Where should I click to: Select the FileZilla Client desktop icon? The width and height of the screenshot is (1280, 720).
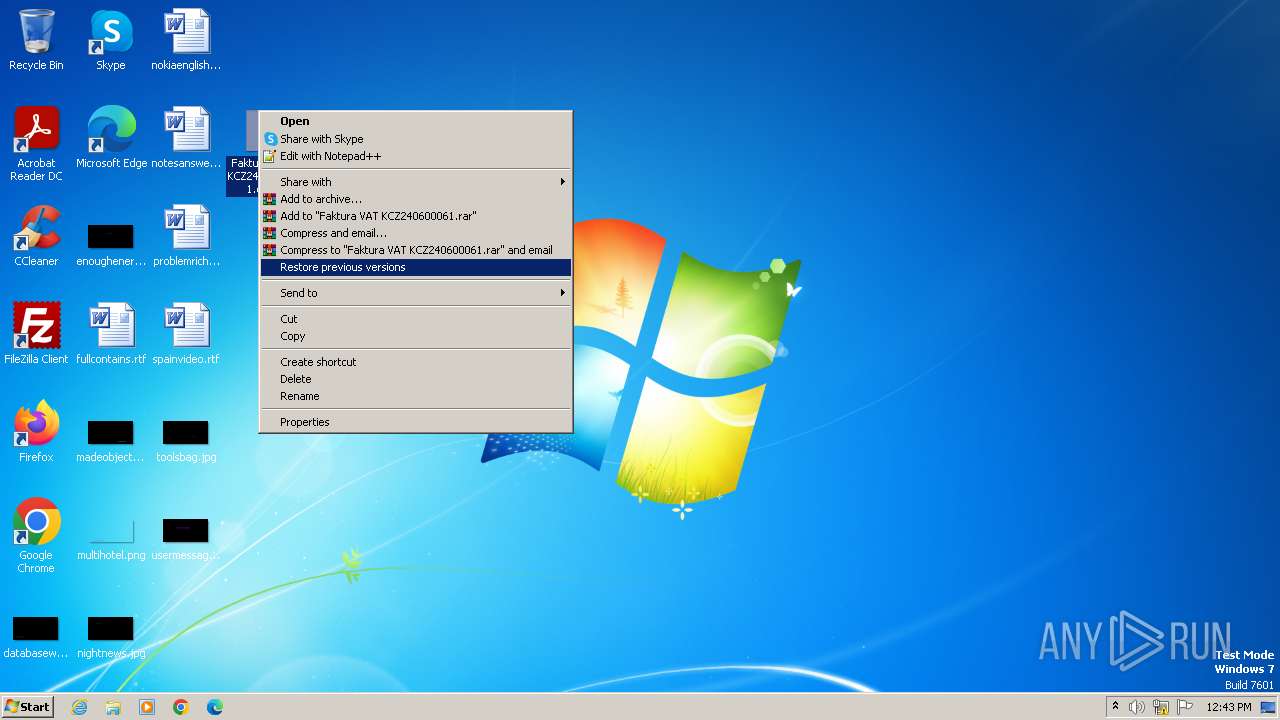click(36, 334)
